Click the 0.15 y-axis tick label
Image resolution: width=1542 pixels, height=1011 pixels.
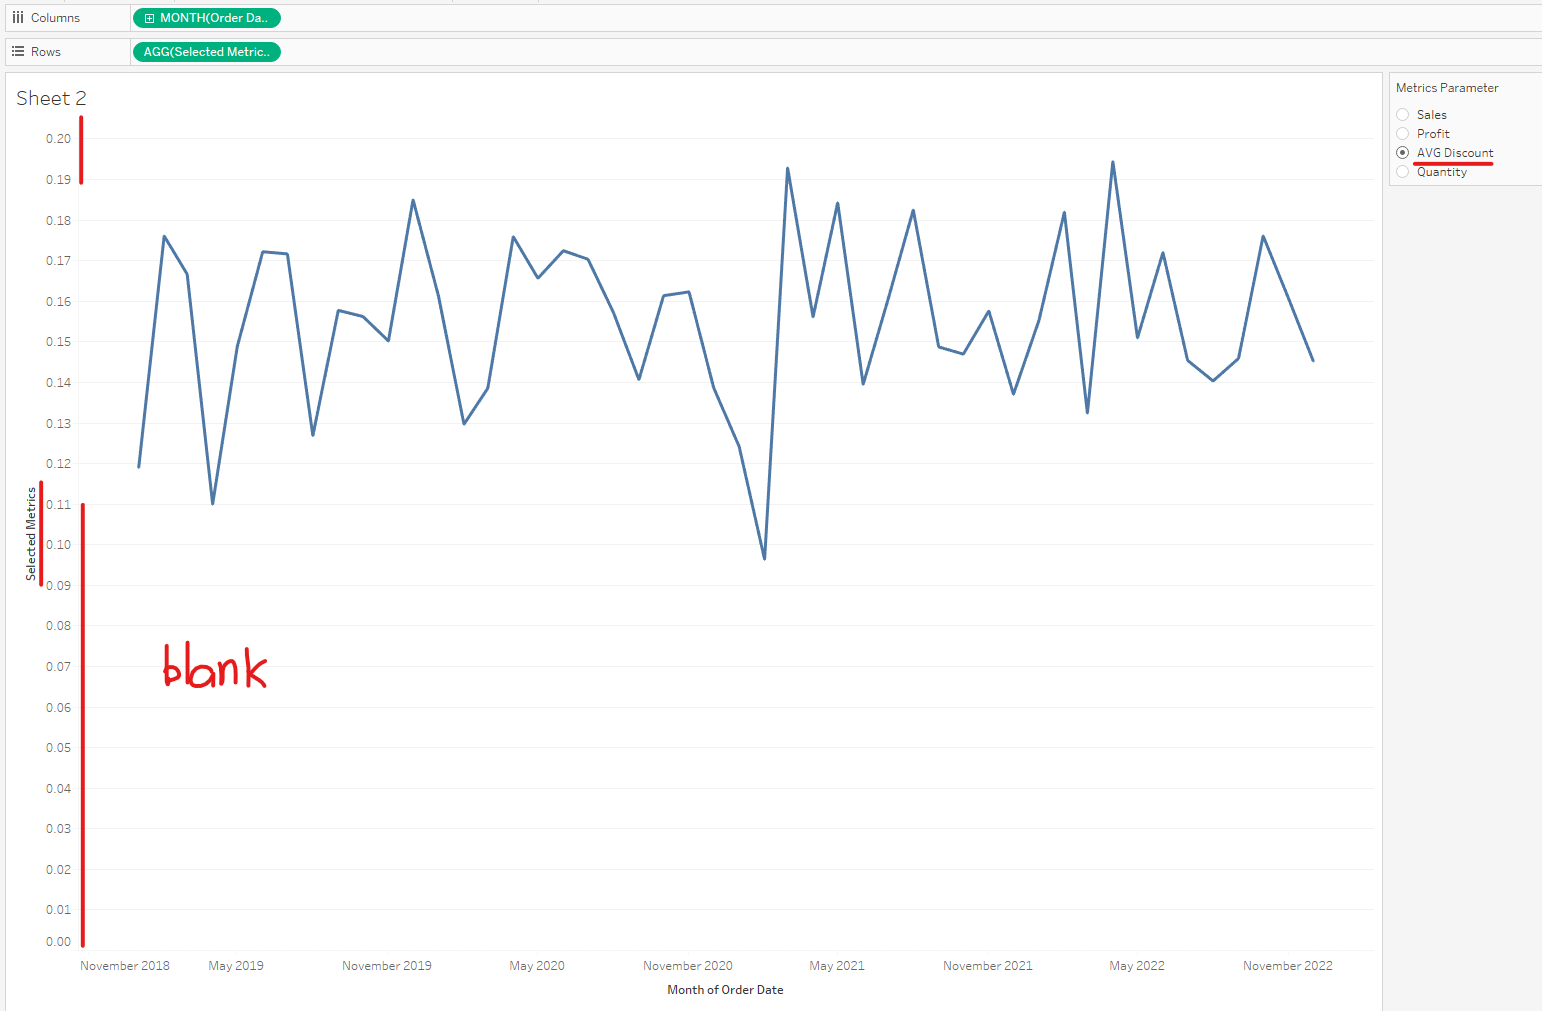click(58, 342)
